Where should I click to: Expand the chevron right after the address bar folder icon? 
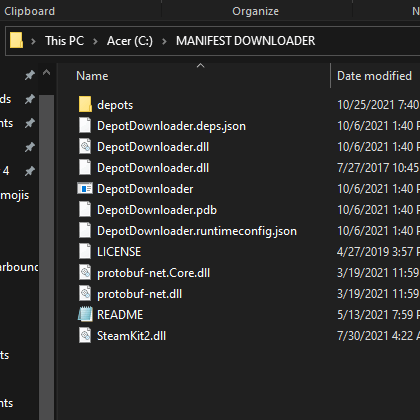[33, 41]
